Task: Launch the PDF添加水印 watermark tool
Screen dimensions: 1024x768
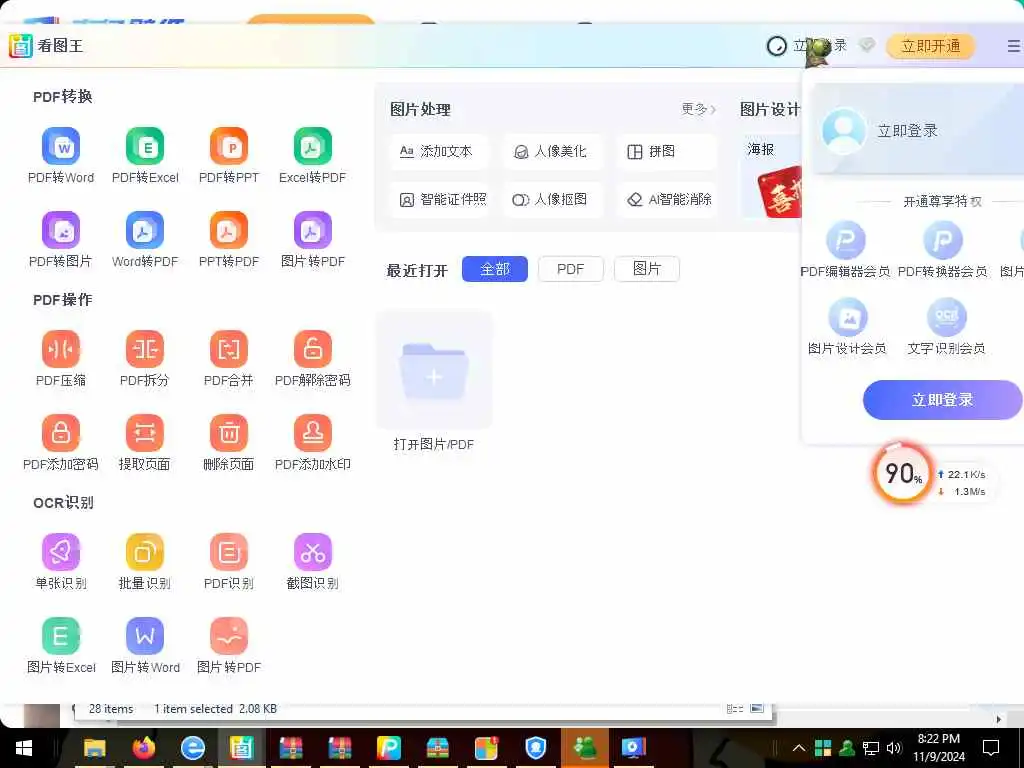Action: tap(312, 442)
